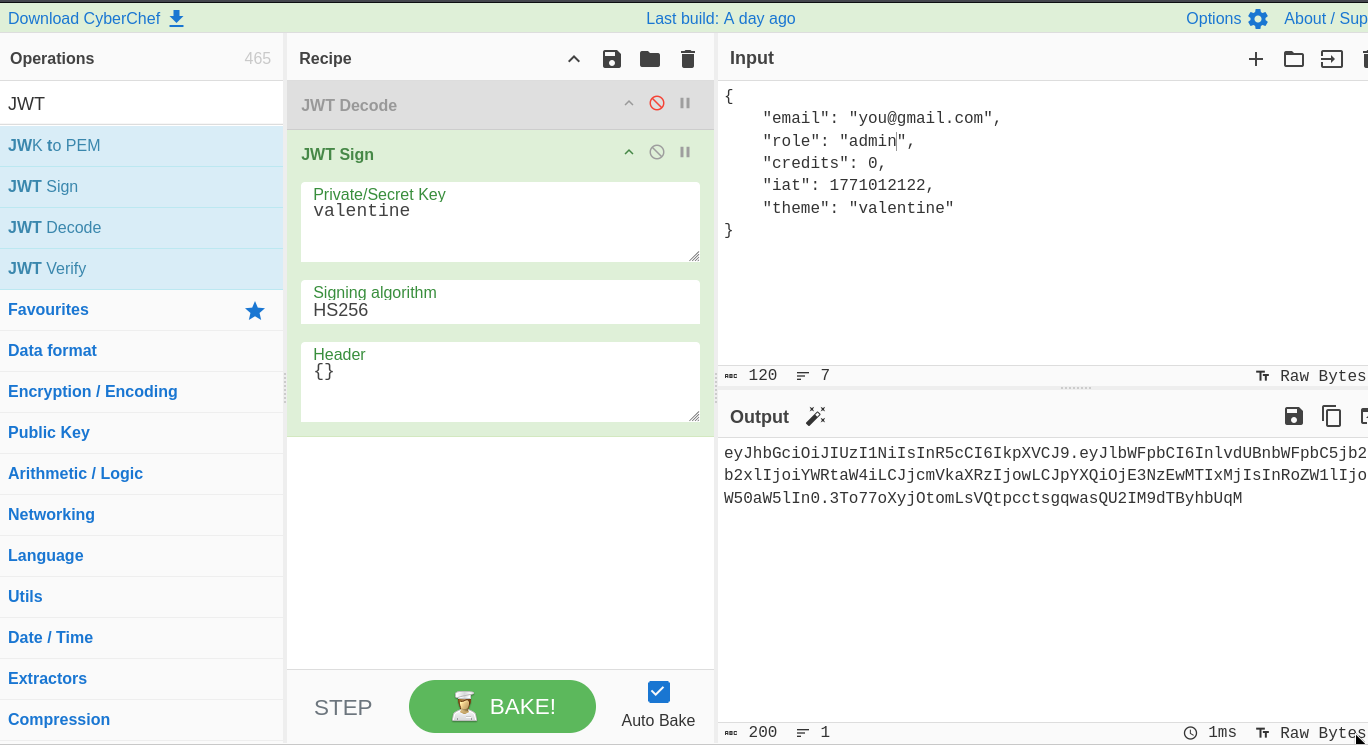Save output to file

(x=1294, y=416)
